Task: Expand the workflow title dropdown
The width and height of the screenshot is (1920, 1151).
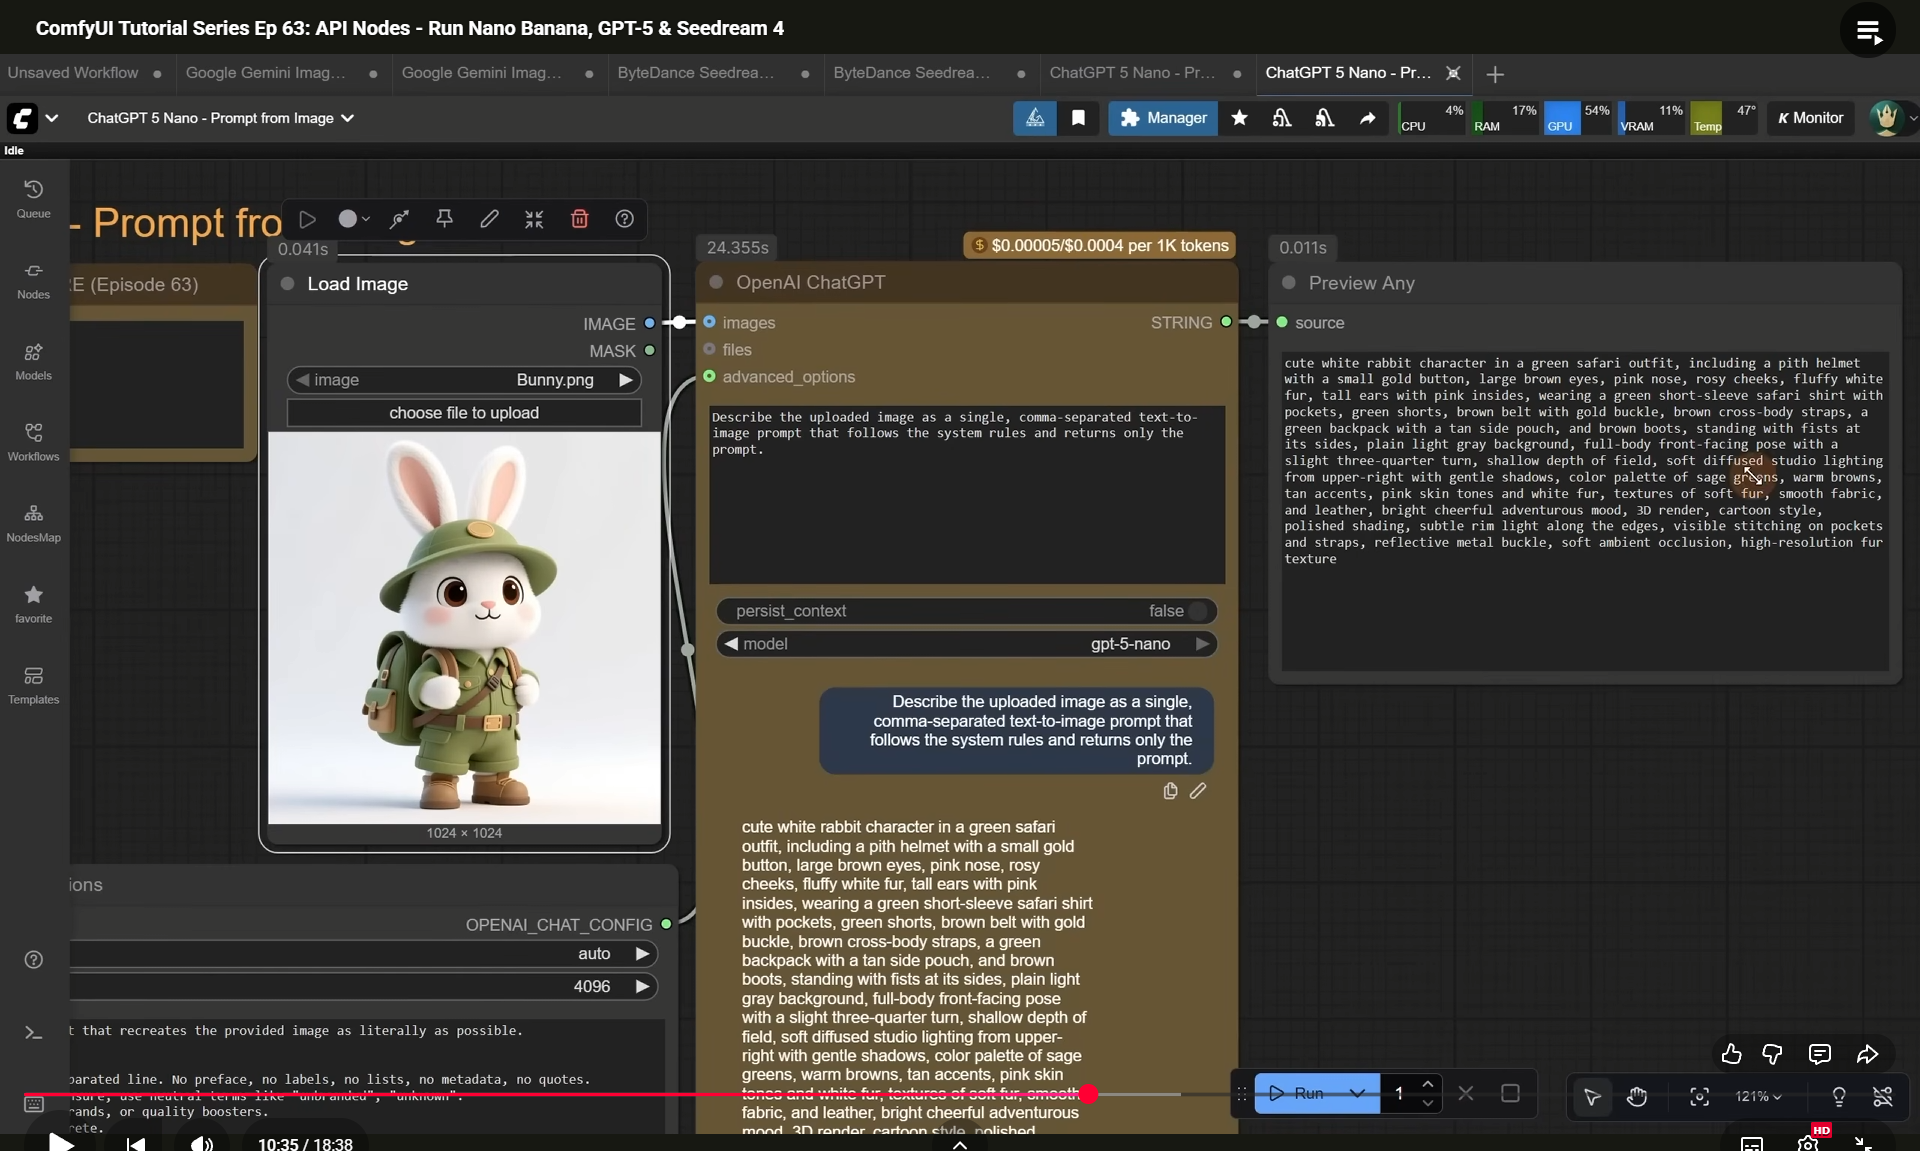Action: click(x=347, y=118)
